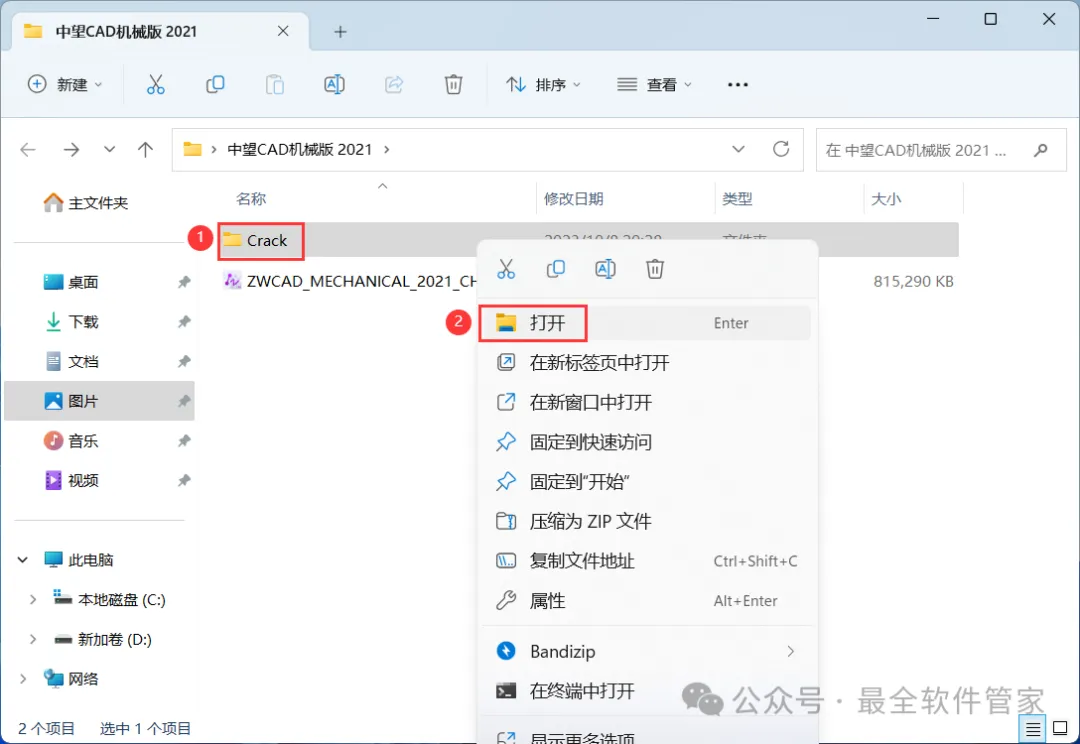Choose 压缩为 ZIP 文件
Image resolution: width=1080 pixels, height=744 pixels.
645,521
